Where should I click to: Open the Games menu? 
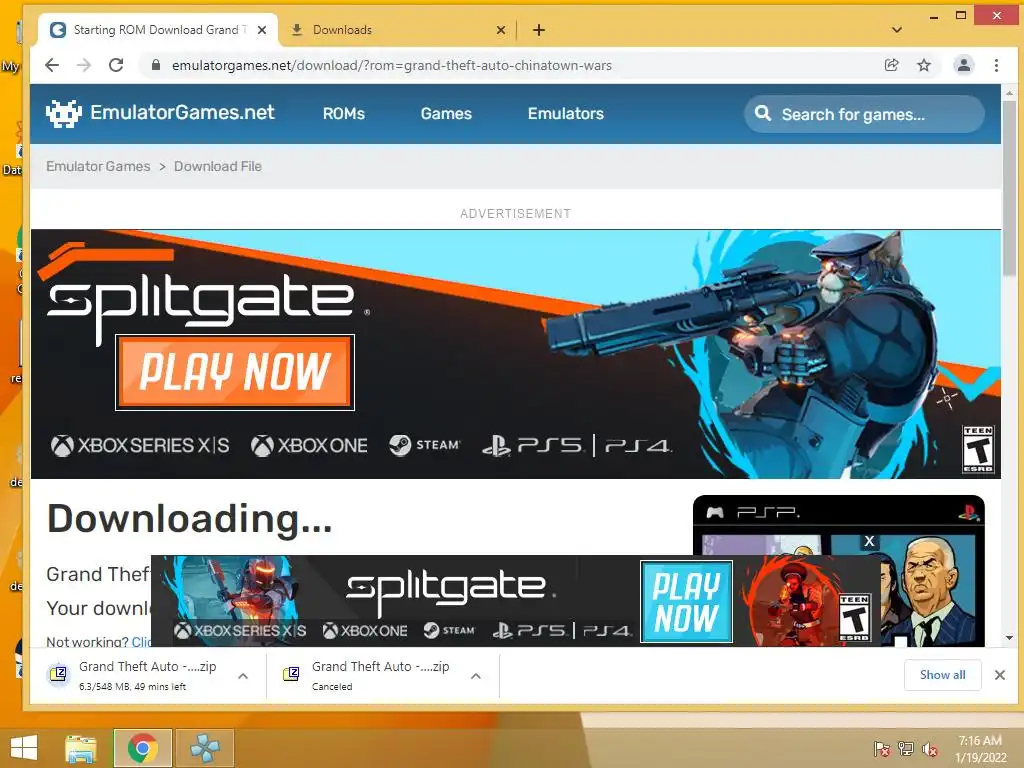(446, 114)
